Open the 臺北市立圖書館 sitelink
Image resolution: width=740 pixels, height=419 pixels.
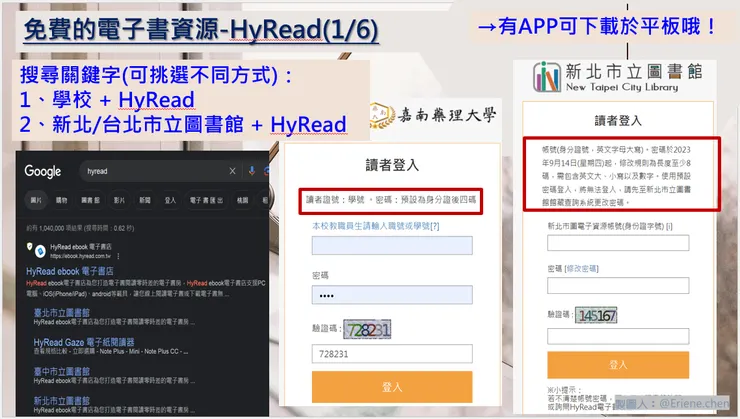[x=61, y=312]
